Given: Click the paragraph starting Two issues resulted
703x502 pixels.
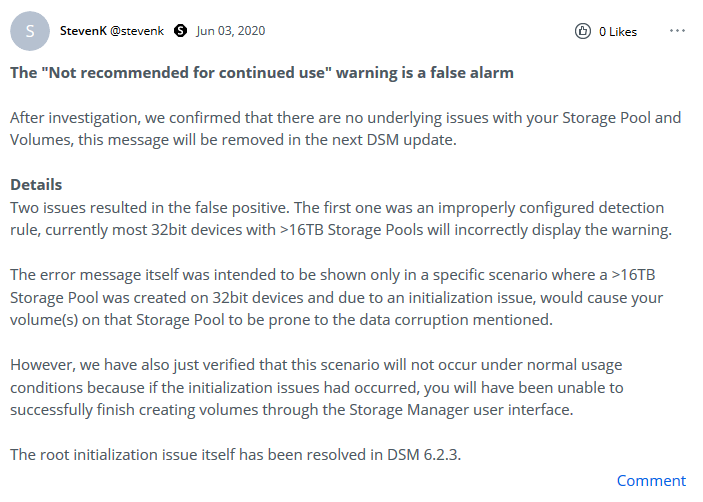Looking at the screenshot, I should 341,219.
